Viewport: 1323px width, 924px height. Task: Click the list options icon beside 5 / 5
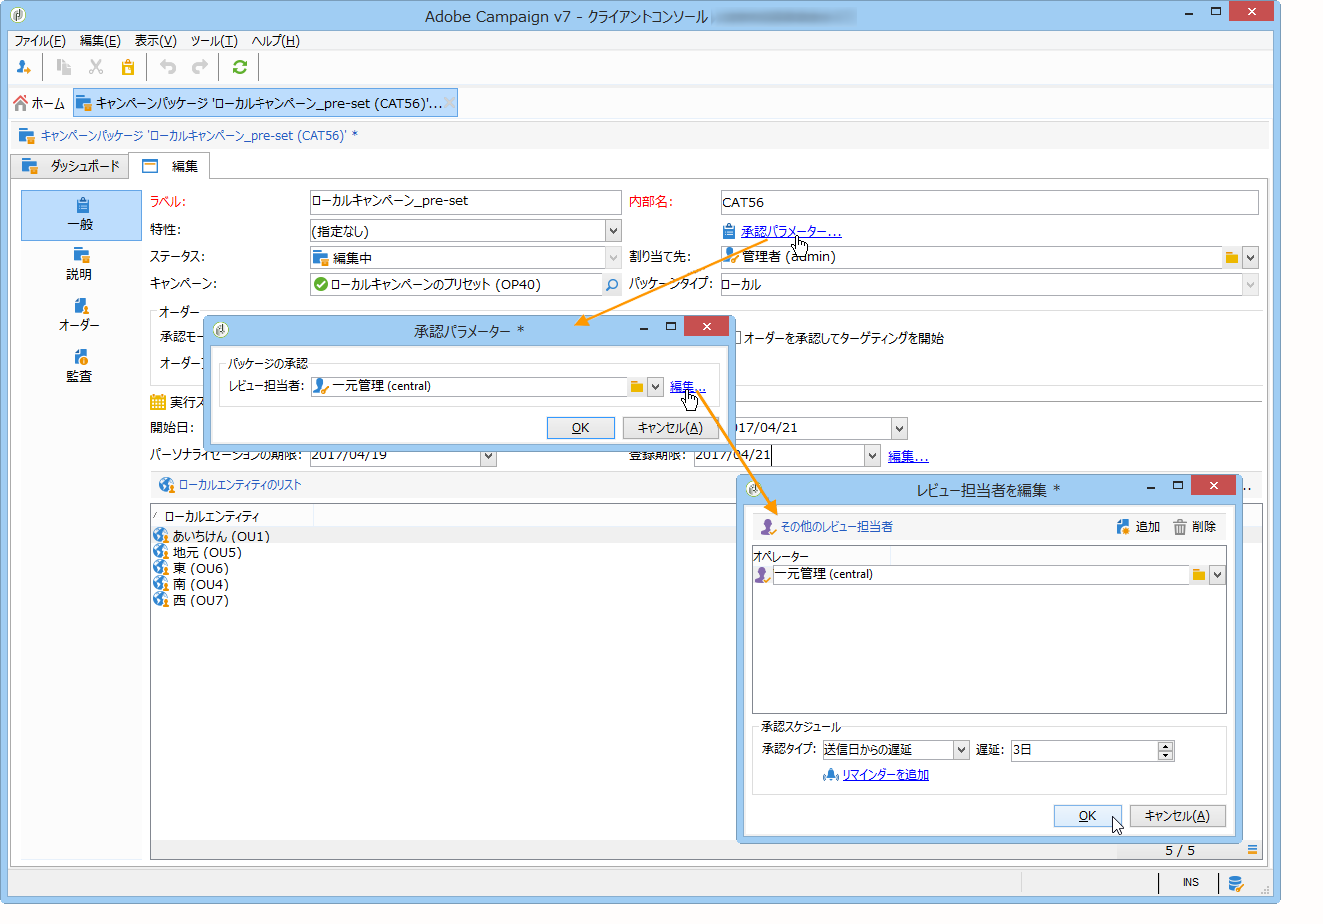[1252, 851]
